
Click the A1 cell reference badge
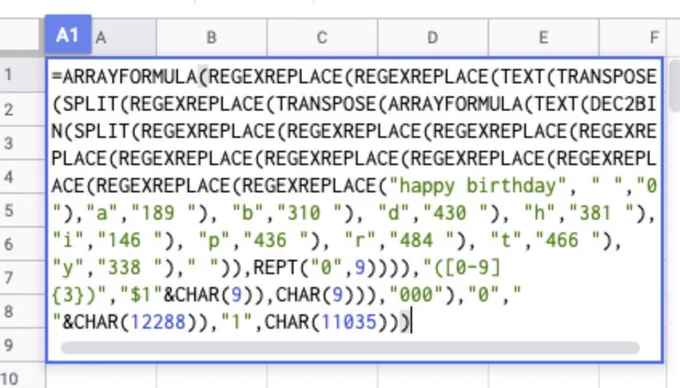68,35
